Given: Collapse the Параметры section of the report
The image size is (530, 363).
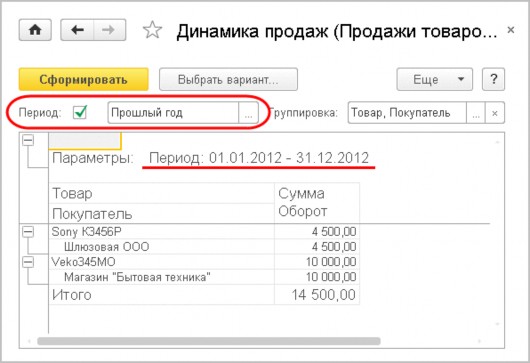Looking at the screenshot, I should (28, 140).
